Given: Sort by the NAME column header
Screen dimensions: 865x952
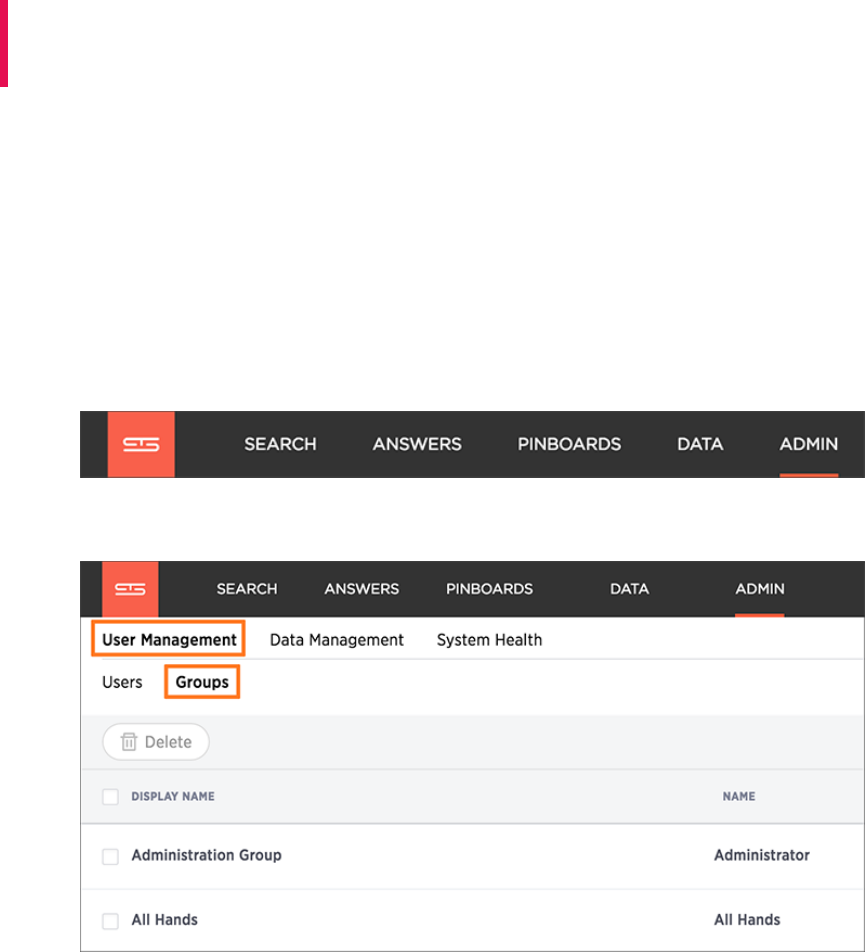Looking at the screenshot, I should point(739,797).
